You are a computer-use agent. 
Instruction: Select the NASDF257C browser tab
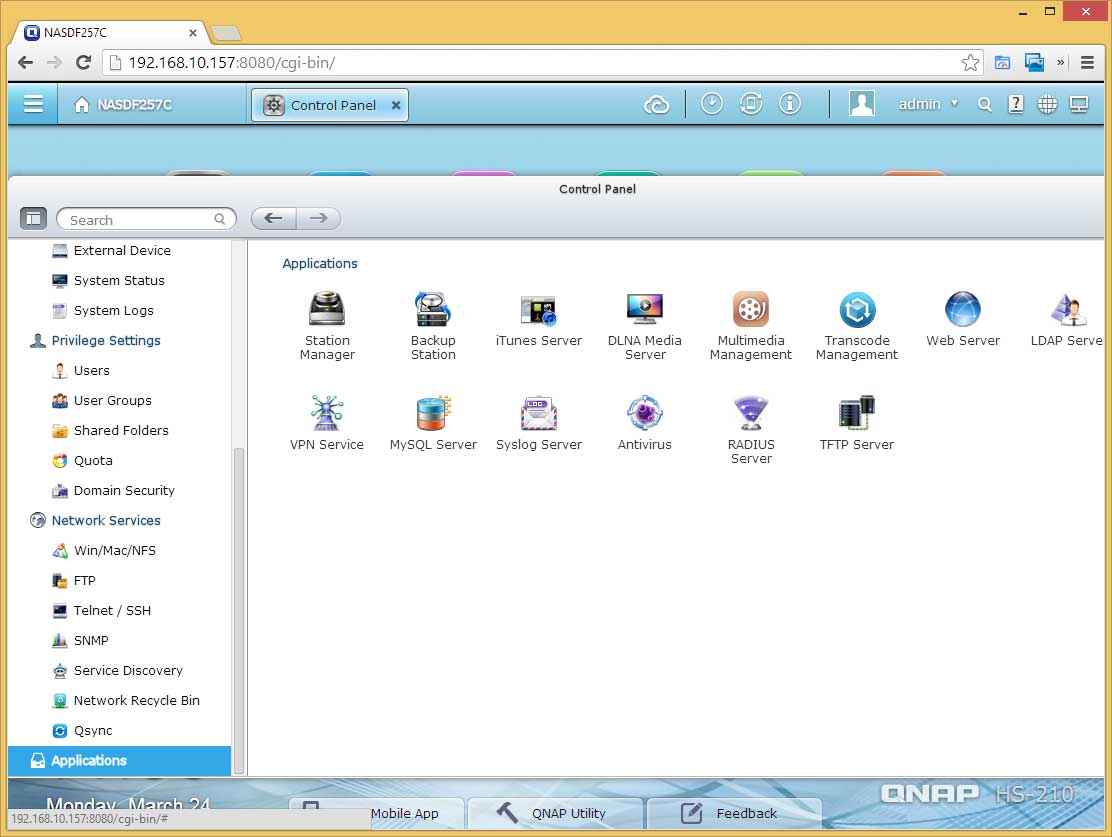tap(111, 33)
